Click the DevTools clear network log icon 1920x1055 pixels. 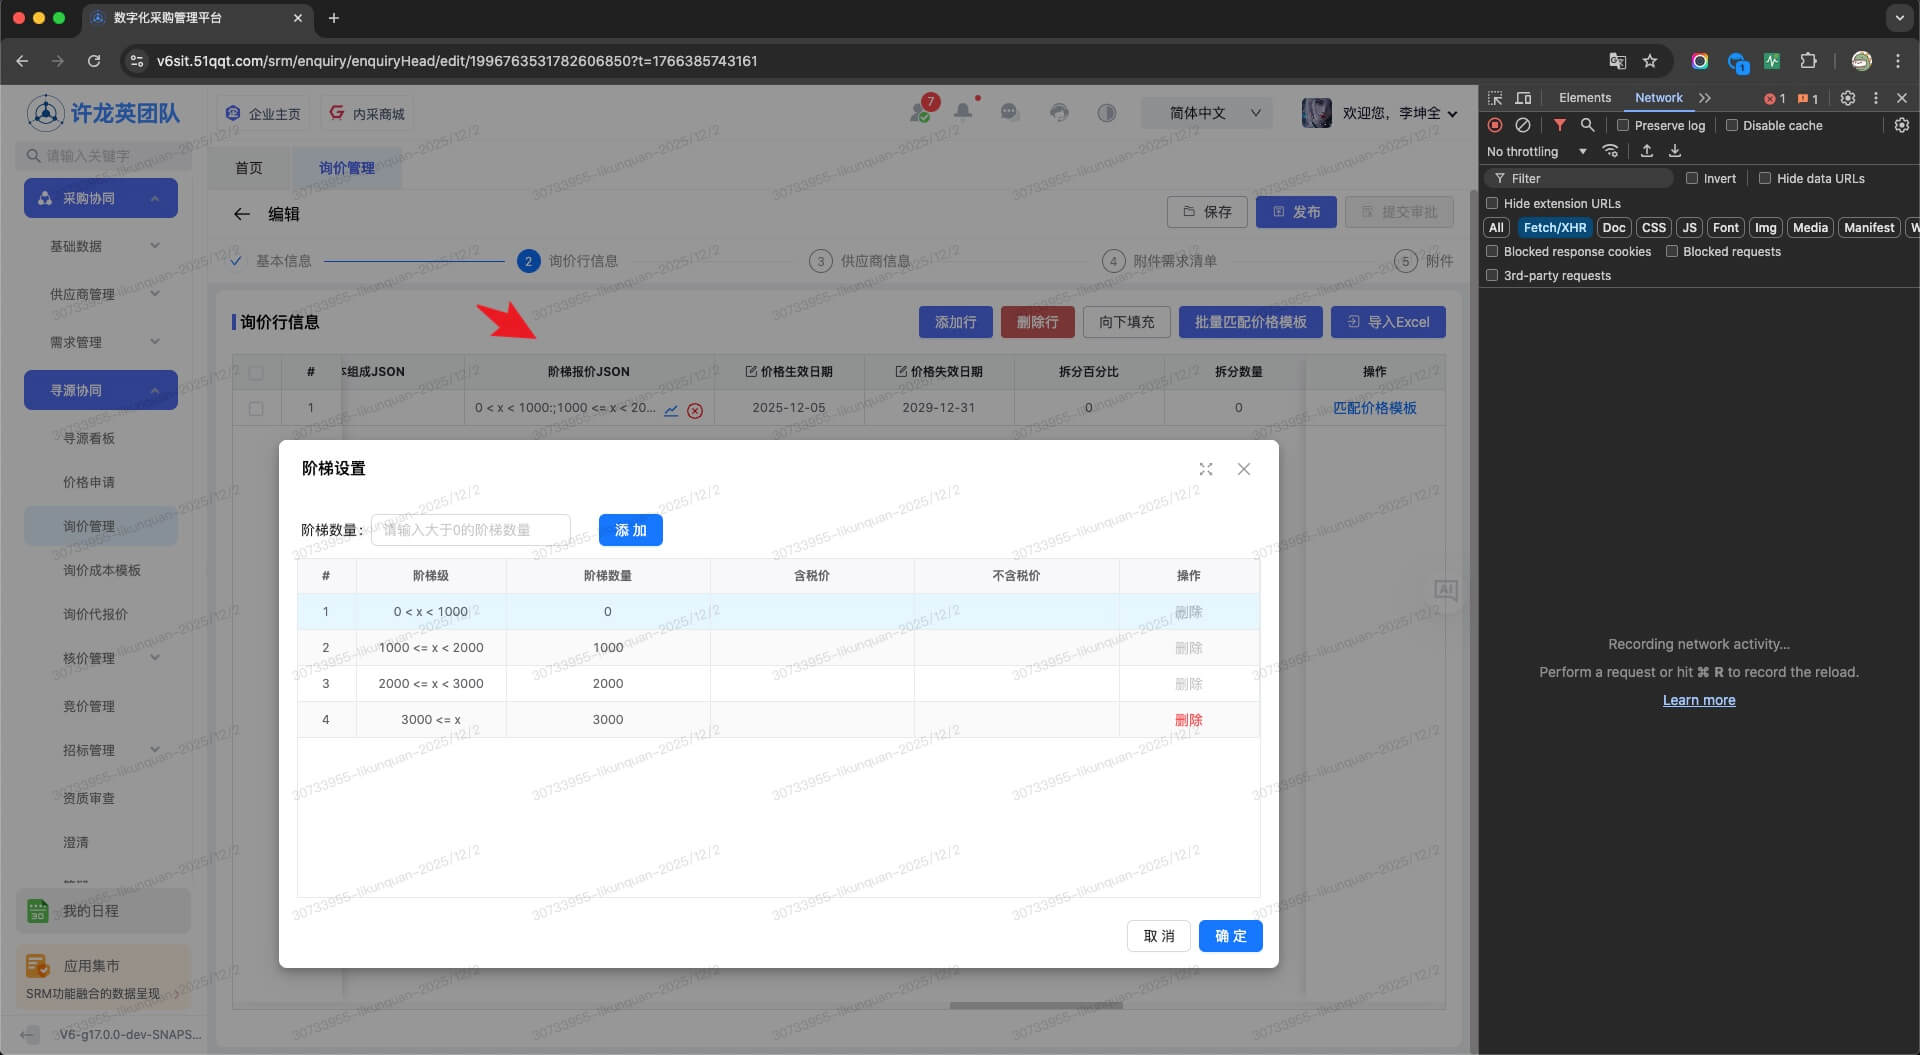(x=1522, y=125)
